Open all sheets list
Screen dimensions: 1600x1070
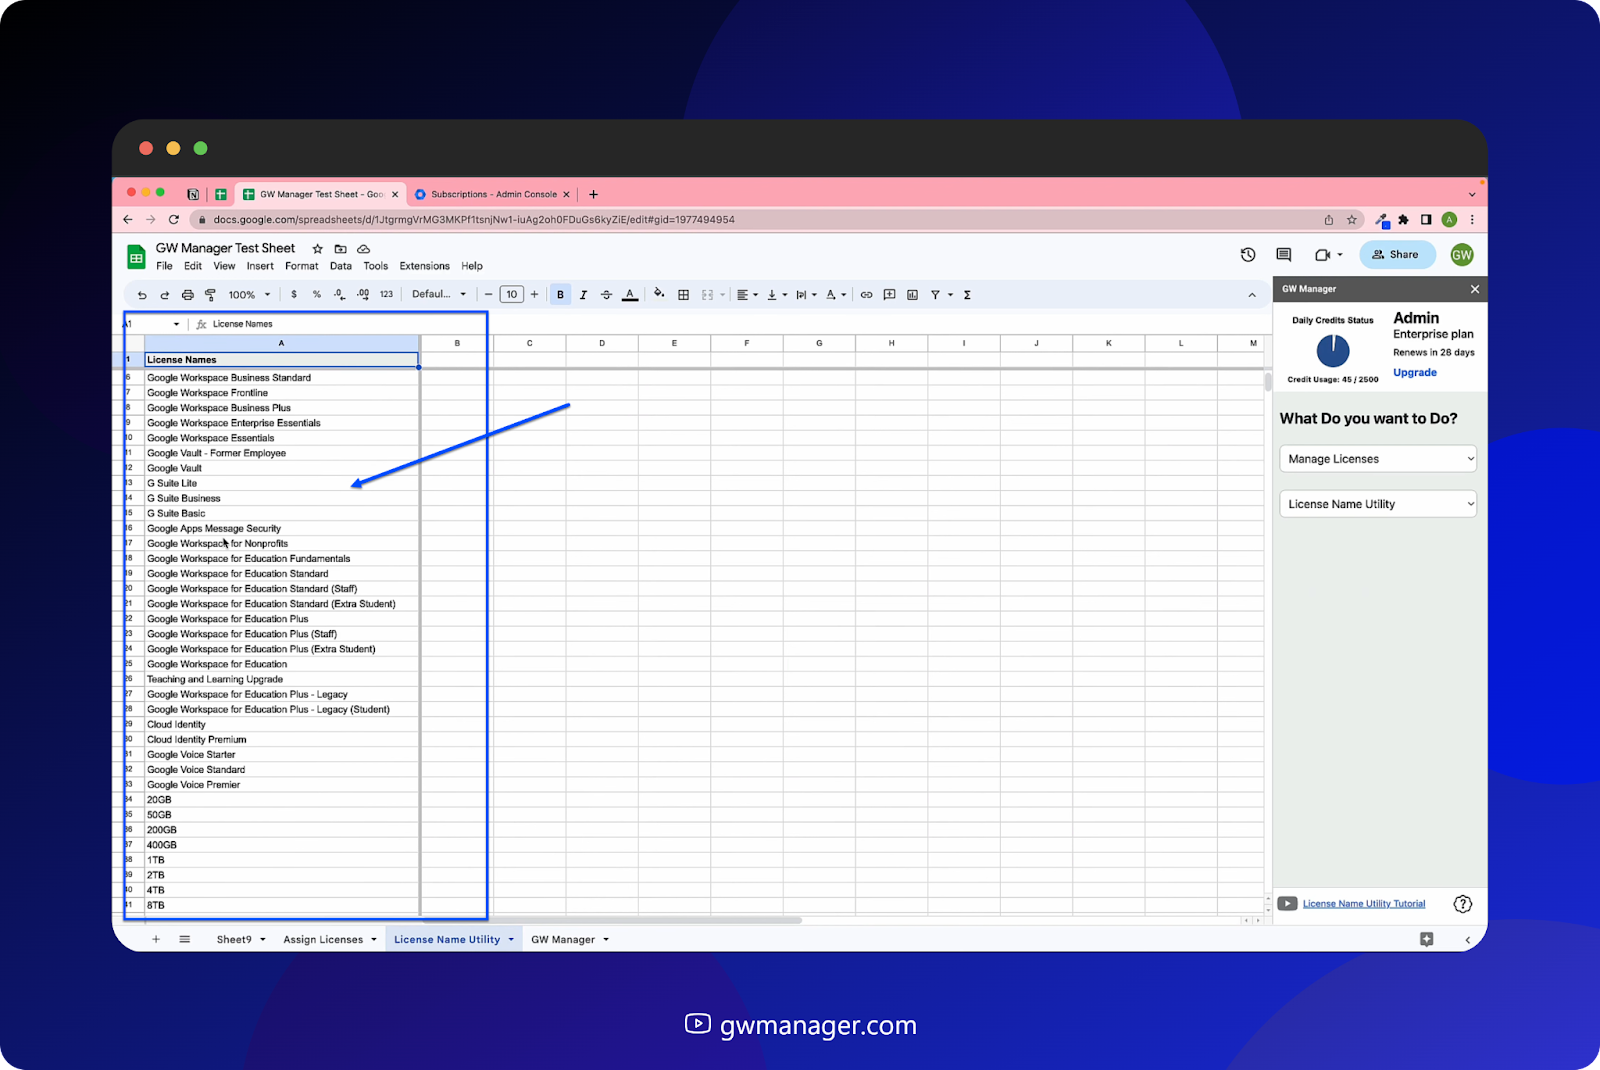coord(185,939)
